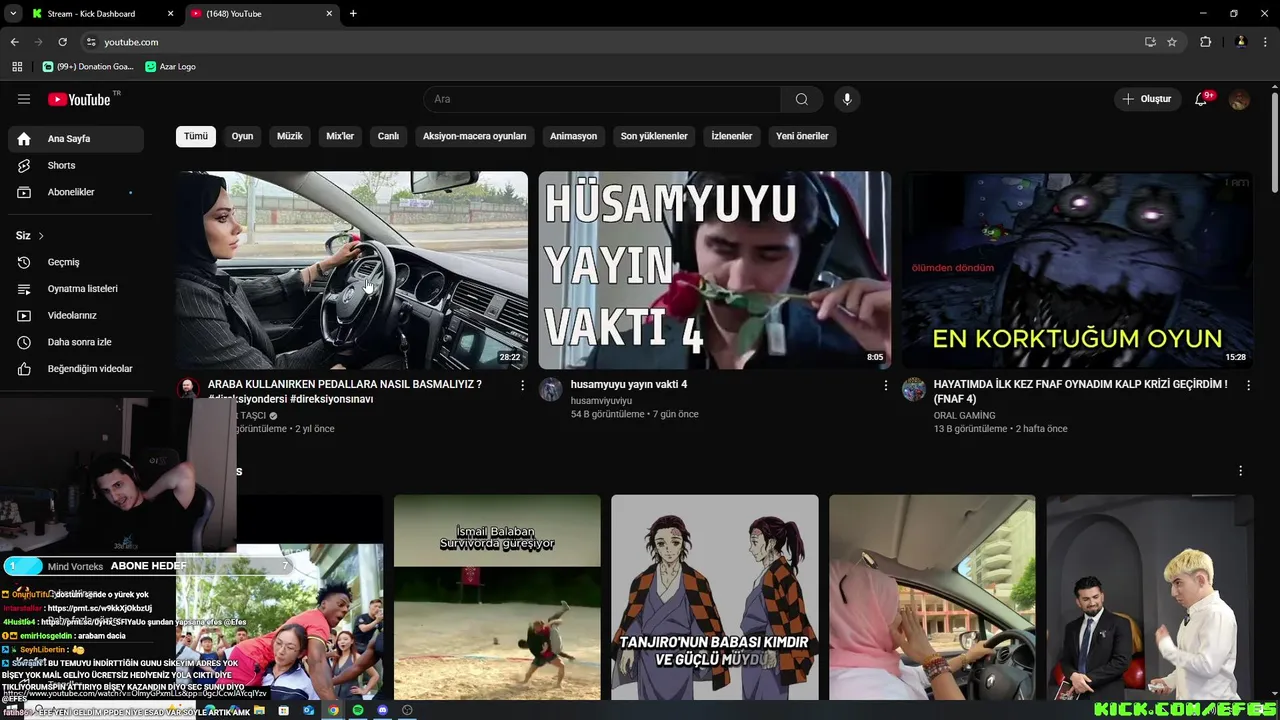Open the more options menu for the pedals video
Viewport: 1280px width, 720px height.
coord(522,385)
